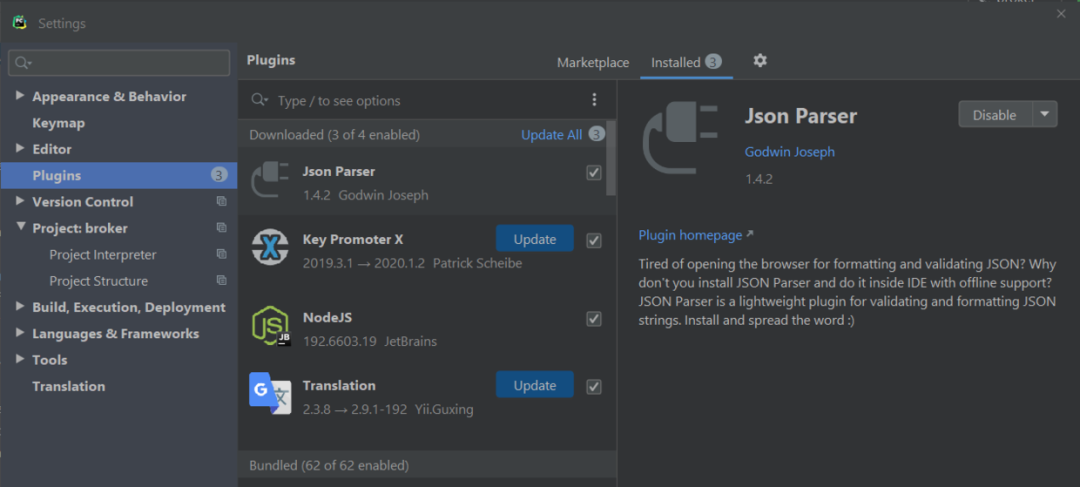Image resolution: width=1080 pixels, height=487 pixels.
Task: Click the Disable button for Json Parser
Action: coord(995,114)
